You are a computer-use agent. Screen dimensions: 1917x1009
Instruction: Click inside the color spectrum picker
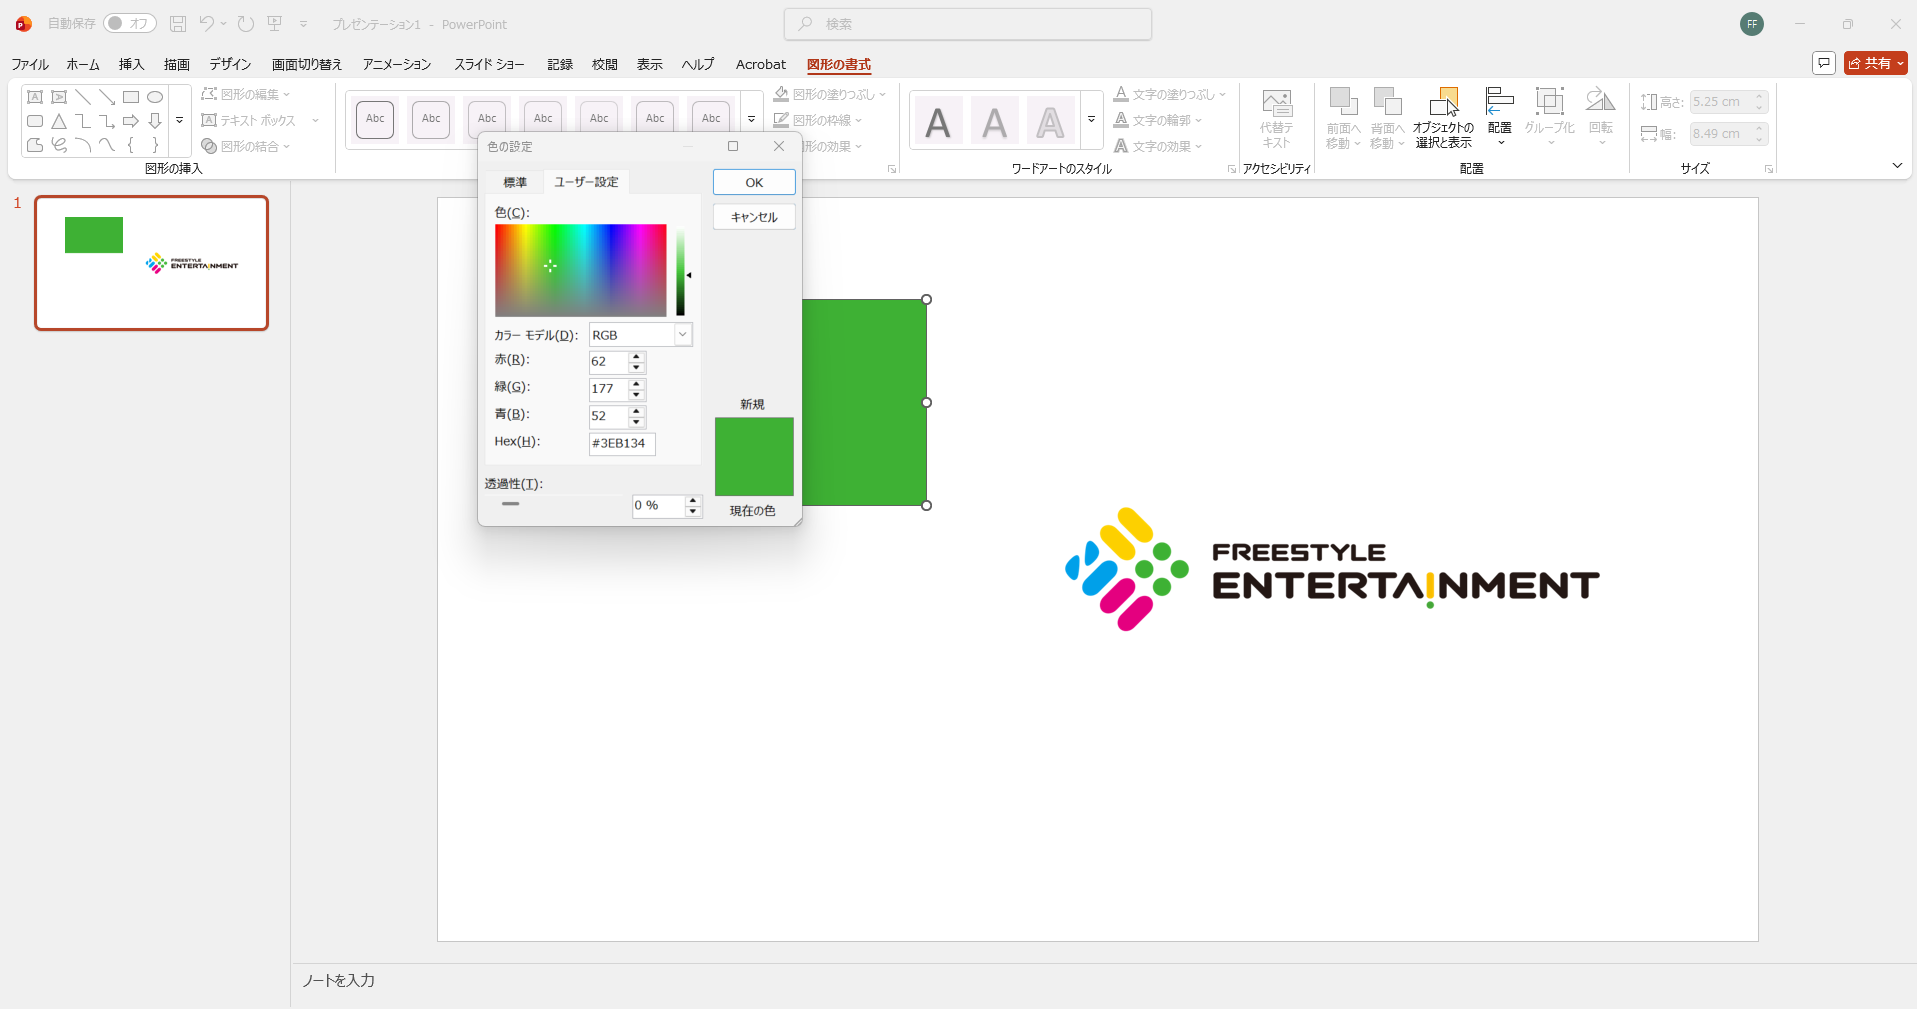pos(580,270)
